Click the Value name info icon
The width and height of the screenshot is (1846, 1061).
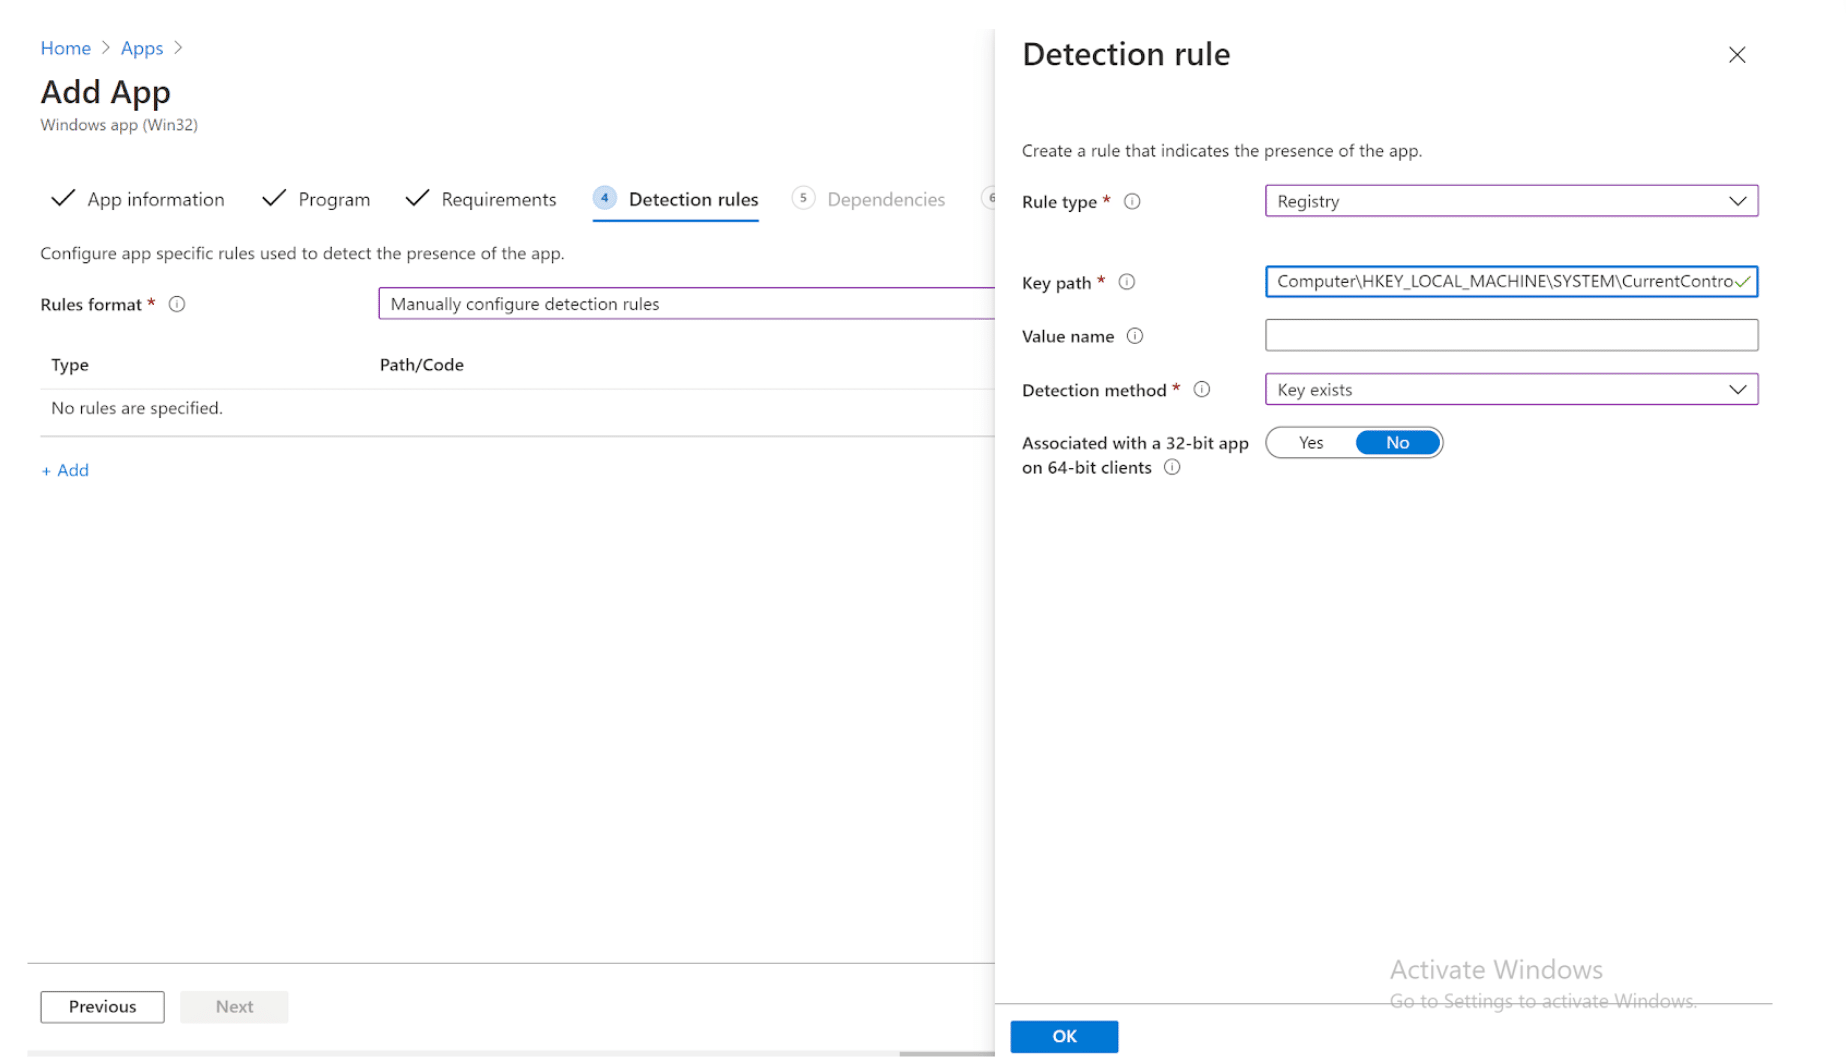(1135, 336)
